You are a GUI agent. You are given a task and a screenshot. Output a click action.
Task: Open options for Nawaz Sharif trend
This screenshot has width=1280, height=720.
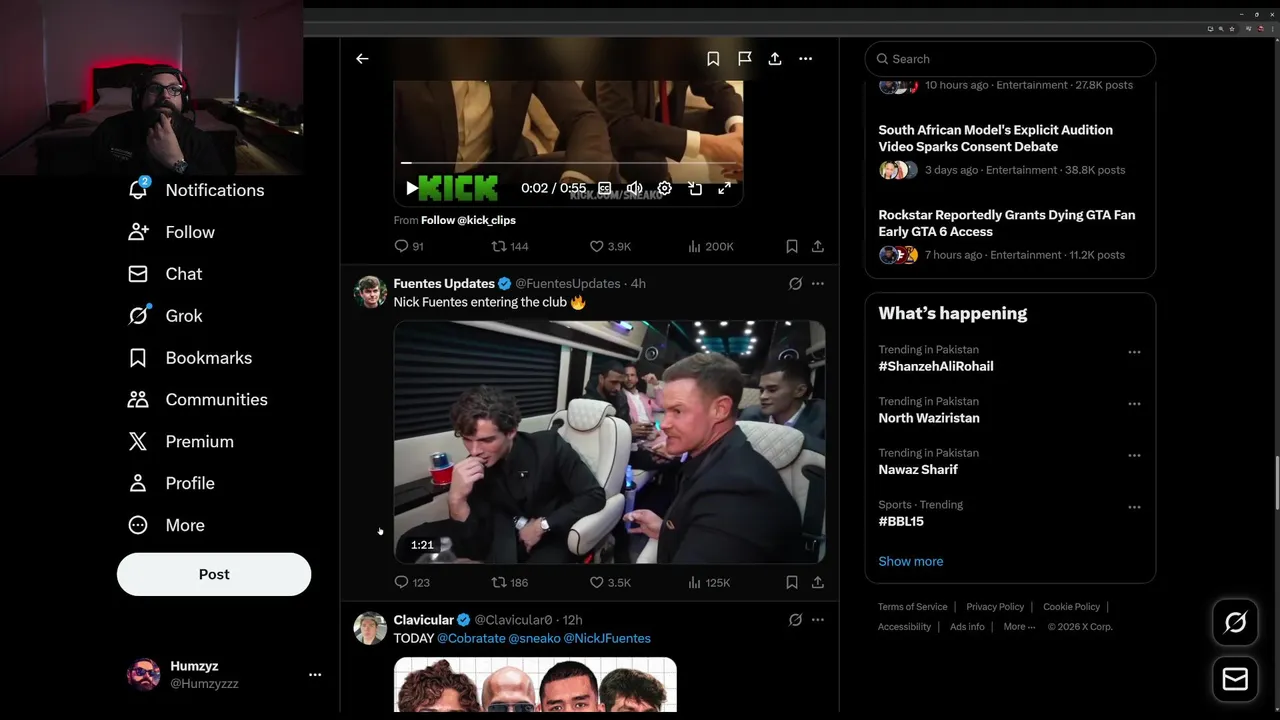click(x=1134, y=455)
